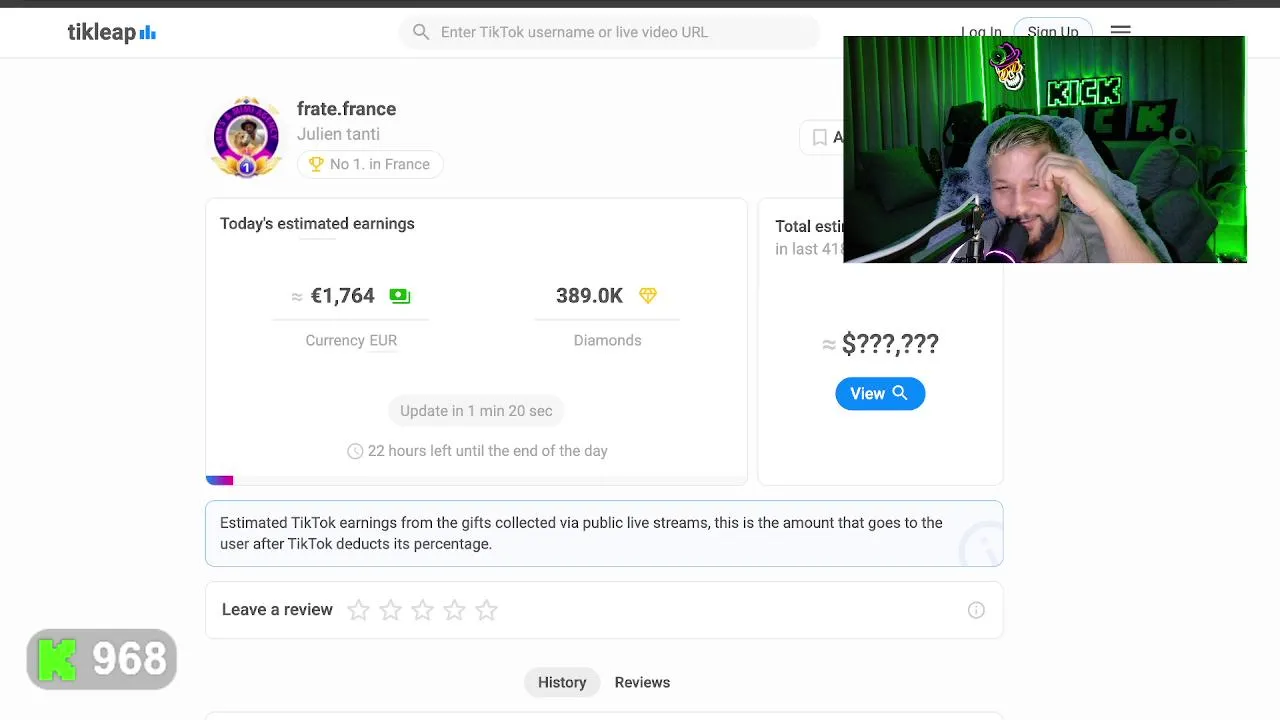Click the Leave a review label
Image resolution: width=1280 pixels, height=720 pixels.
point(277,609)
